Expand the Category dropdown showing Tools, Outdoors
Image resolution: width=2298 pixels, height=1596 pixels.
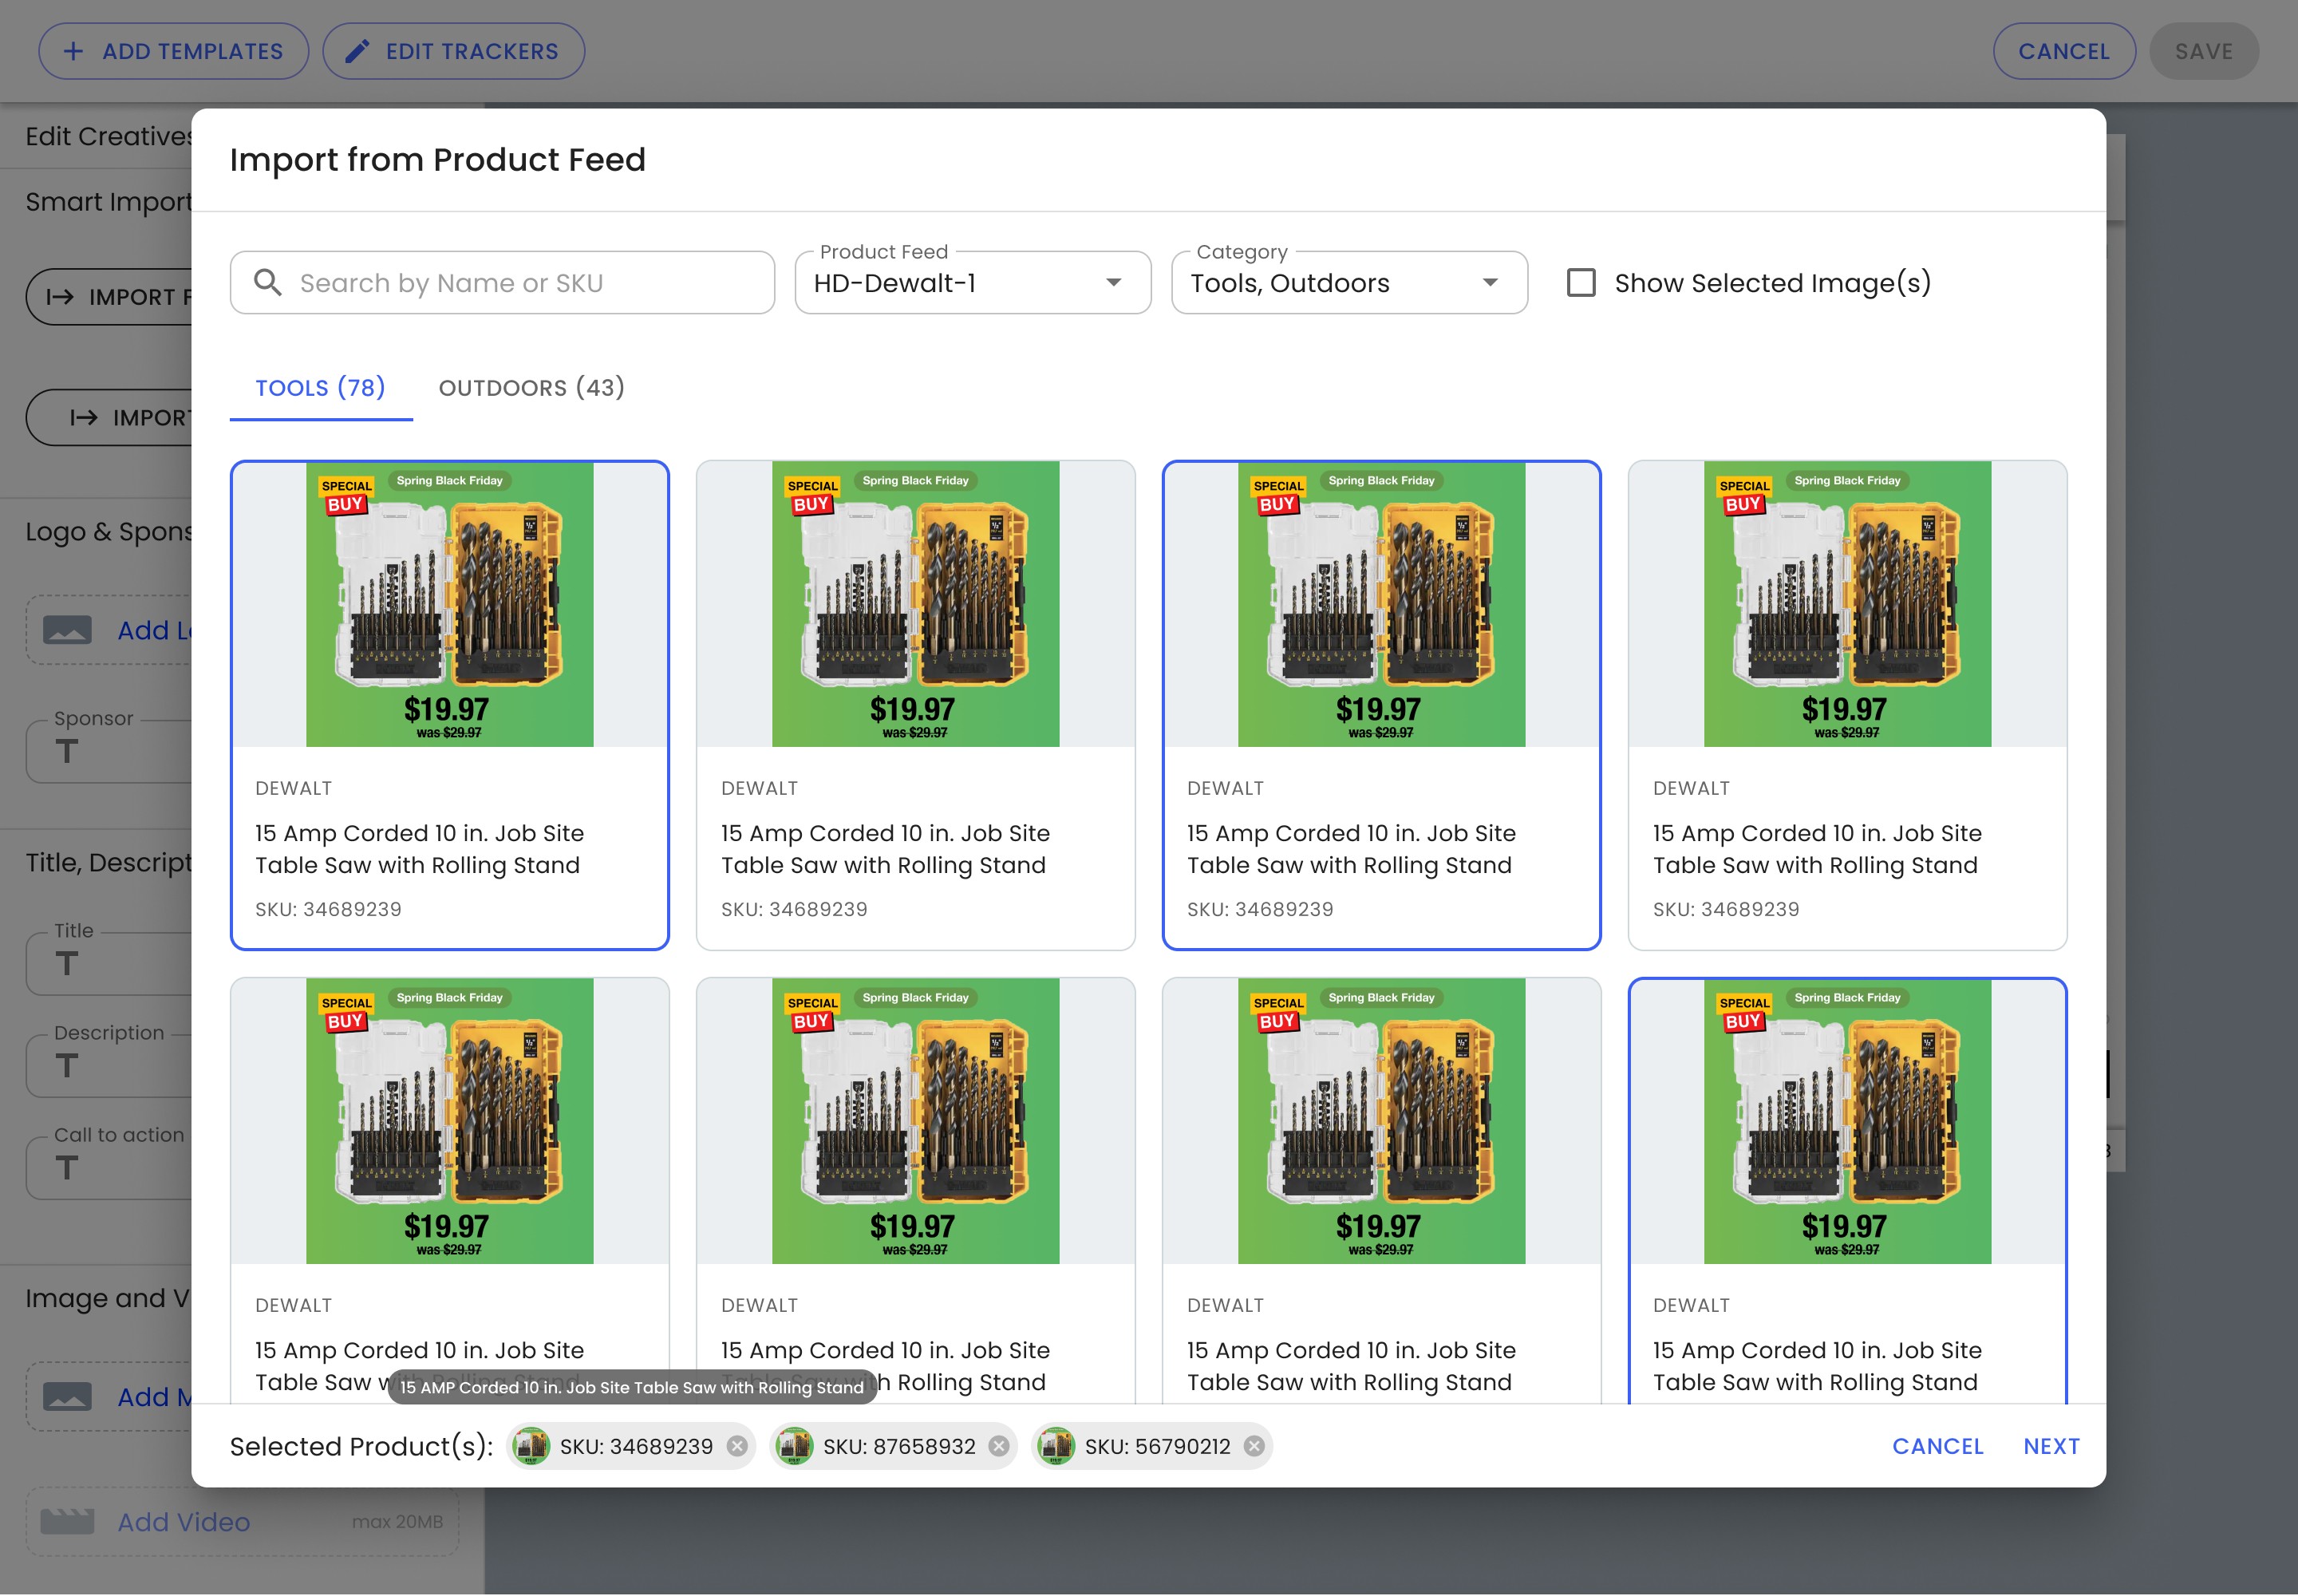1349,283
